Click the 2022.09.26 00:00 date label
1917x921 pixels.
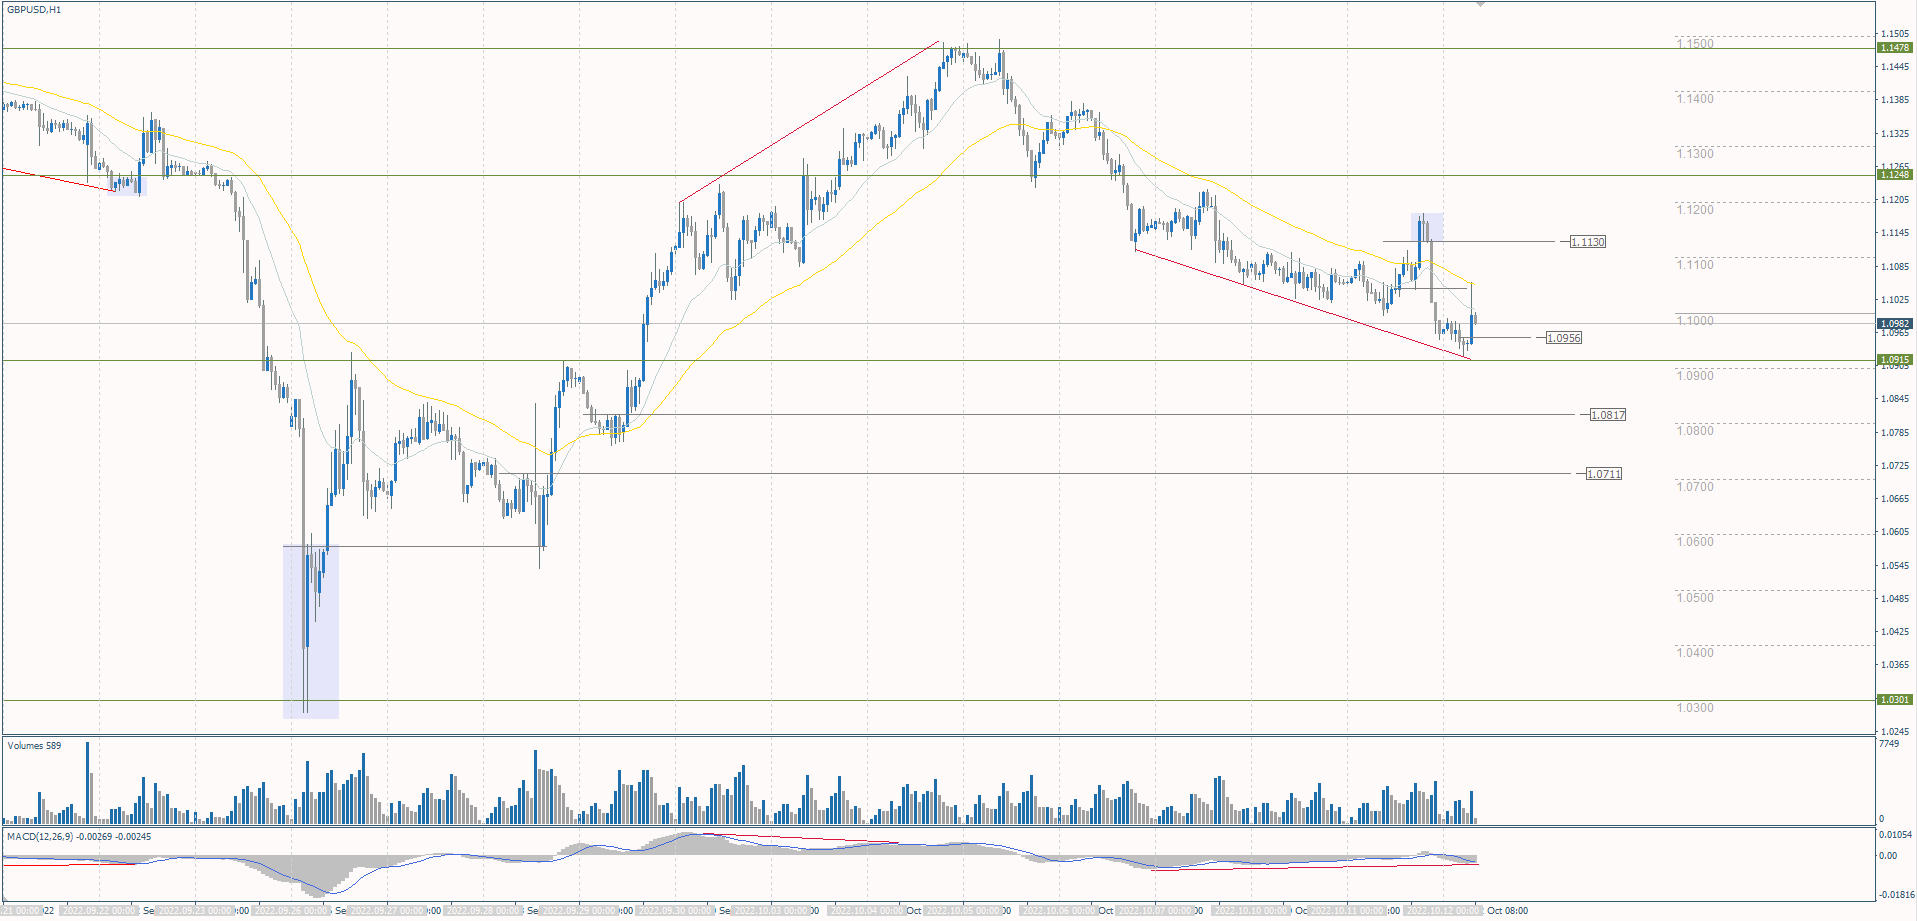tap(290, 911)
